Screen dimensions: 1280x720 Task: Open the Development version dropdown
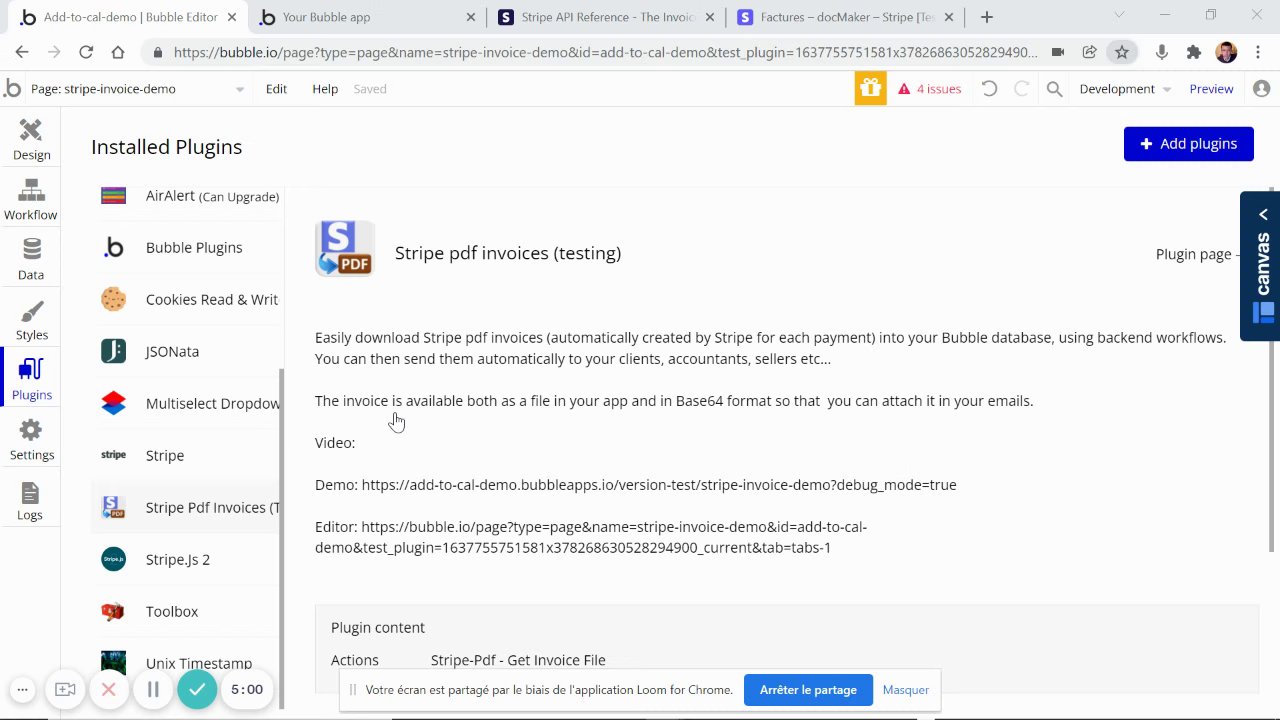1125,89
